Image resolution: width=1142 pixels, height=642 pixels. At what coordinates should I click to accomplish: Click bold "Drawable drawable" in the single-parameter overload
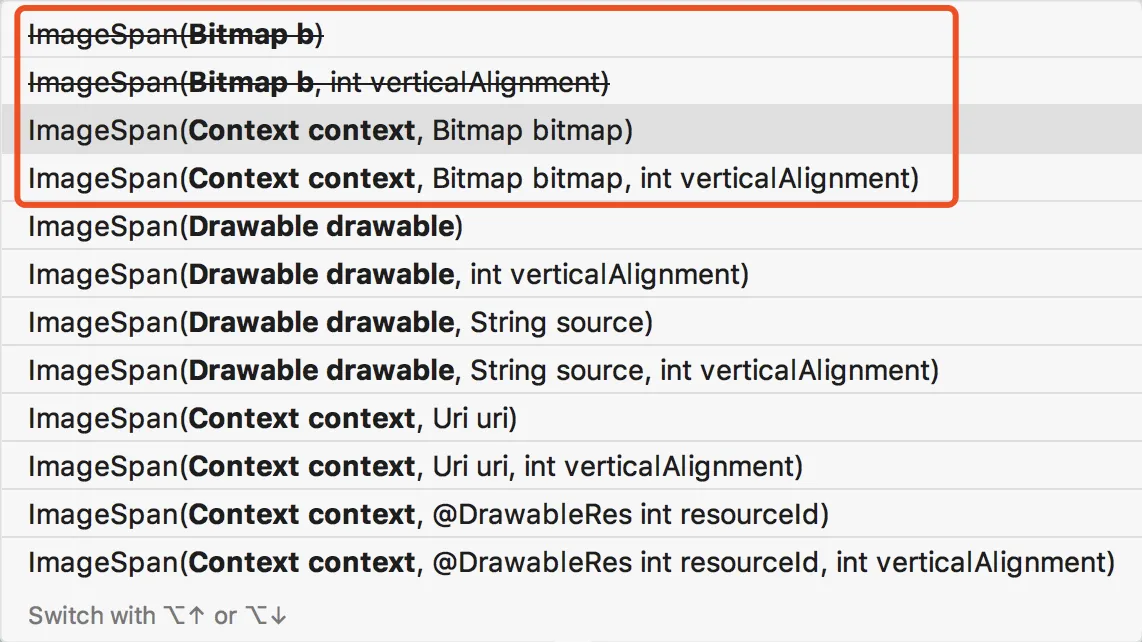pos(321,227)
